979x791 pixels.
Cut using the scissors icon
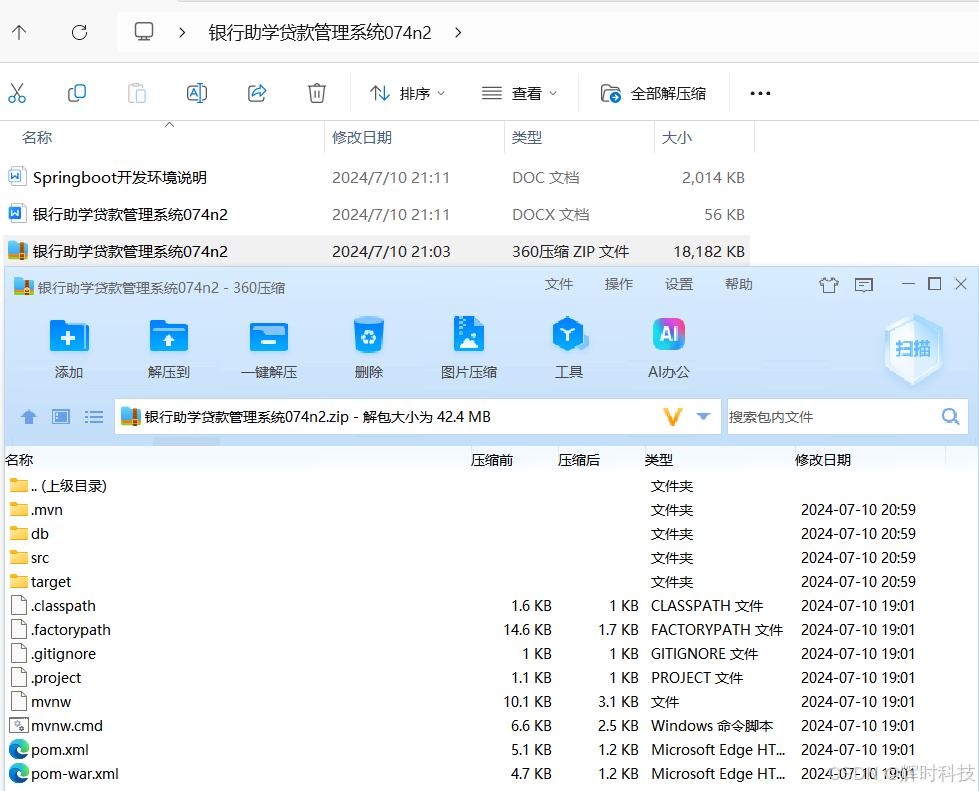tap(17, 94)
